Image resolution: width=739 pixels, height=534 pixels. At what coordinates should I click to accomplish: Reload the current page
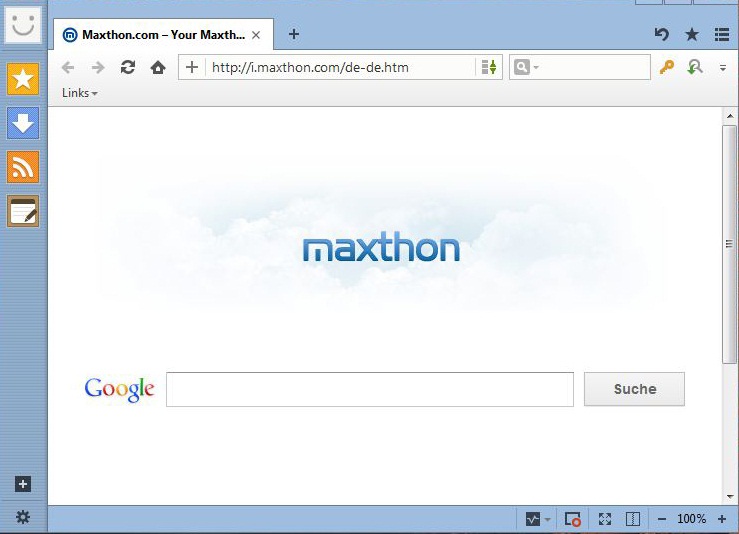128,67
